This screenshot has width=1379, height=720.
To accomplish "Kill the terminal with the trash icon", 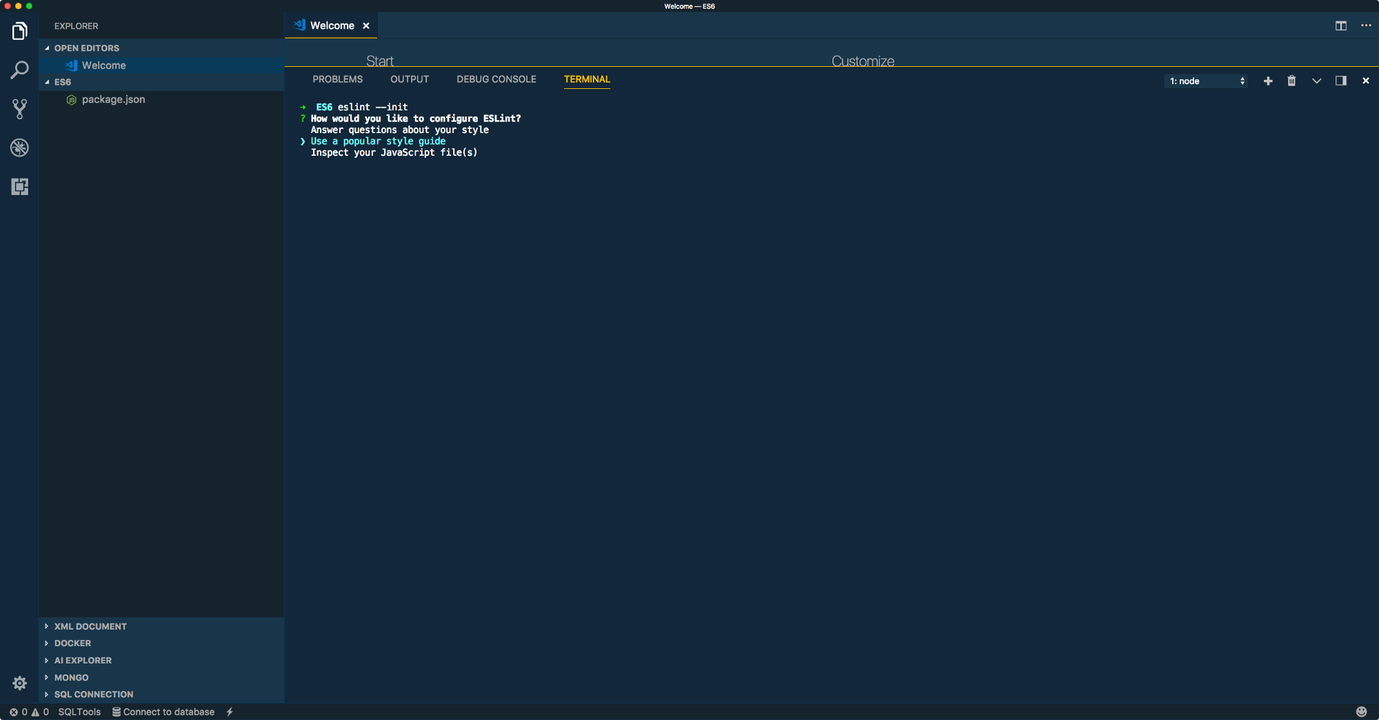I will 1291,81.
